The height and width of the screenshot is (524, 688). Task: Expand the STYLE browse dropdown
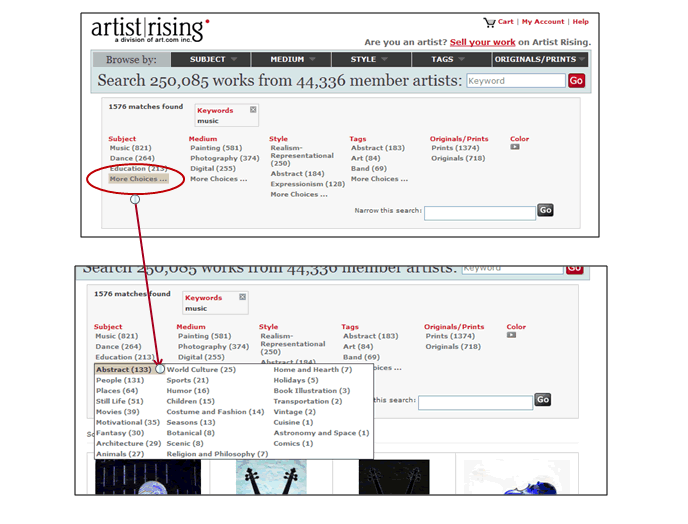[369, 60]
